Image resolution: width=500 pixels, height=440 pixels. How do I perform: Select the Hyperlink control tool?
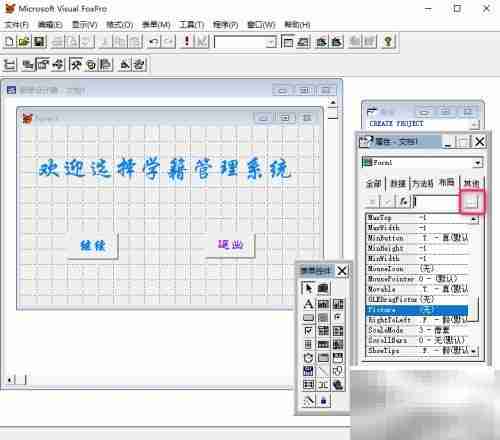[x=338, y=385]
